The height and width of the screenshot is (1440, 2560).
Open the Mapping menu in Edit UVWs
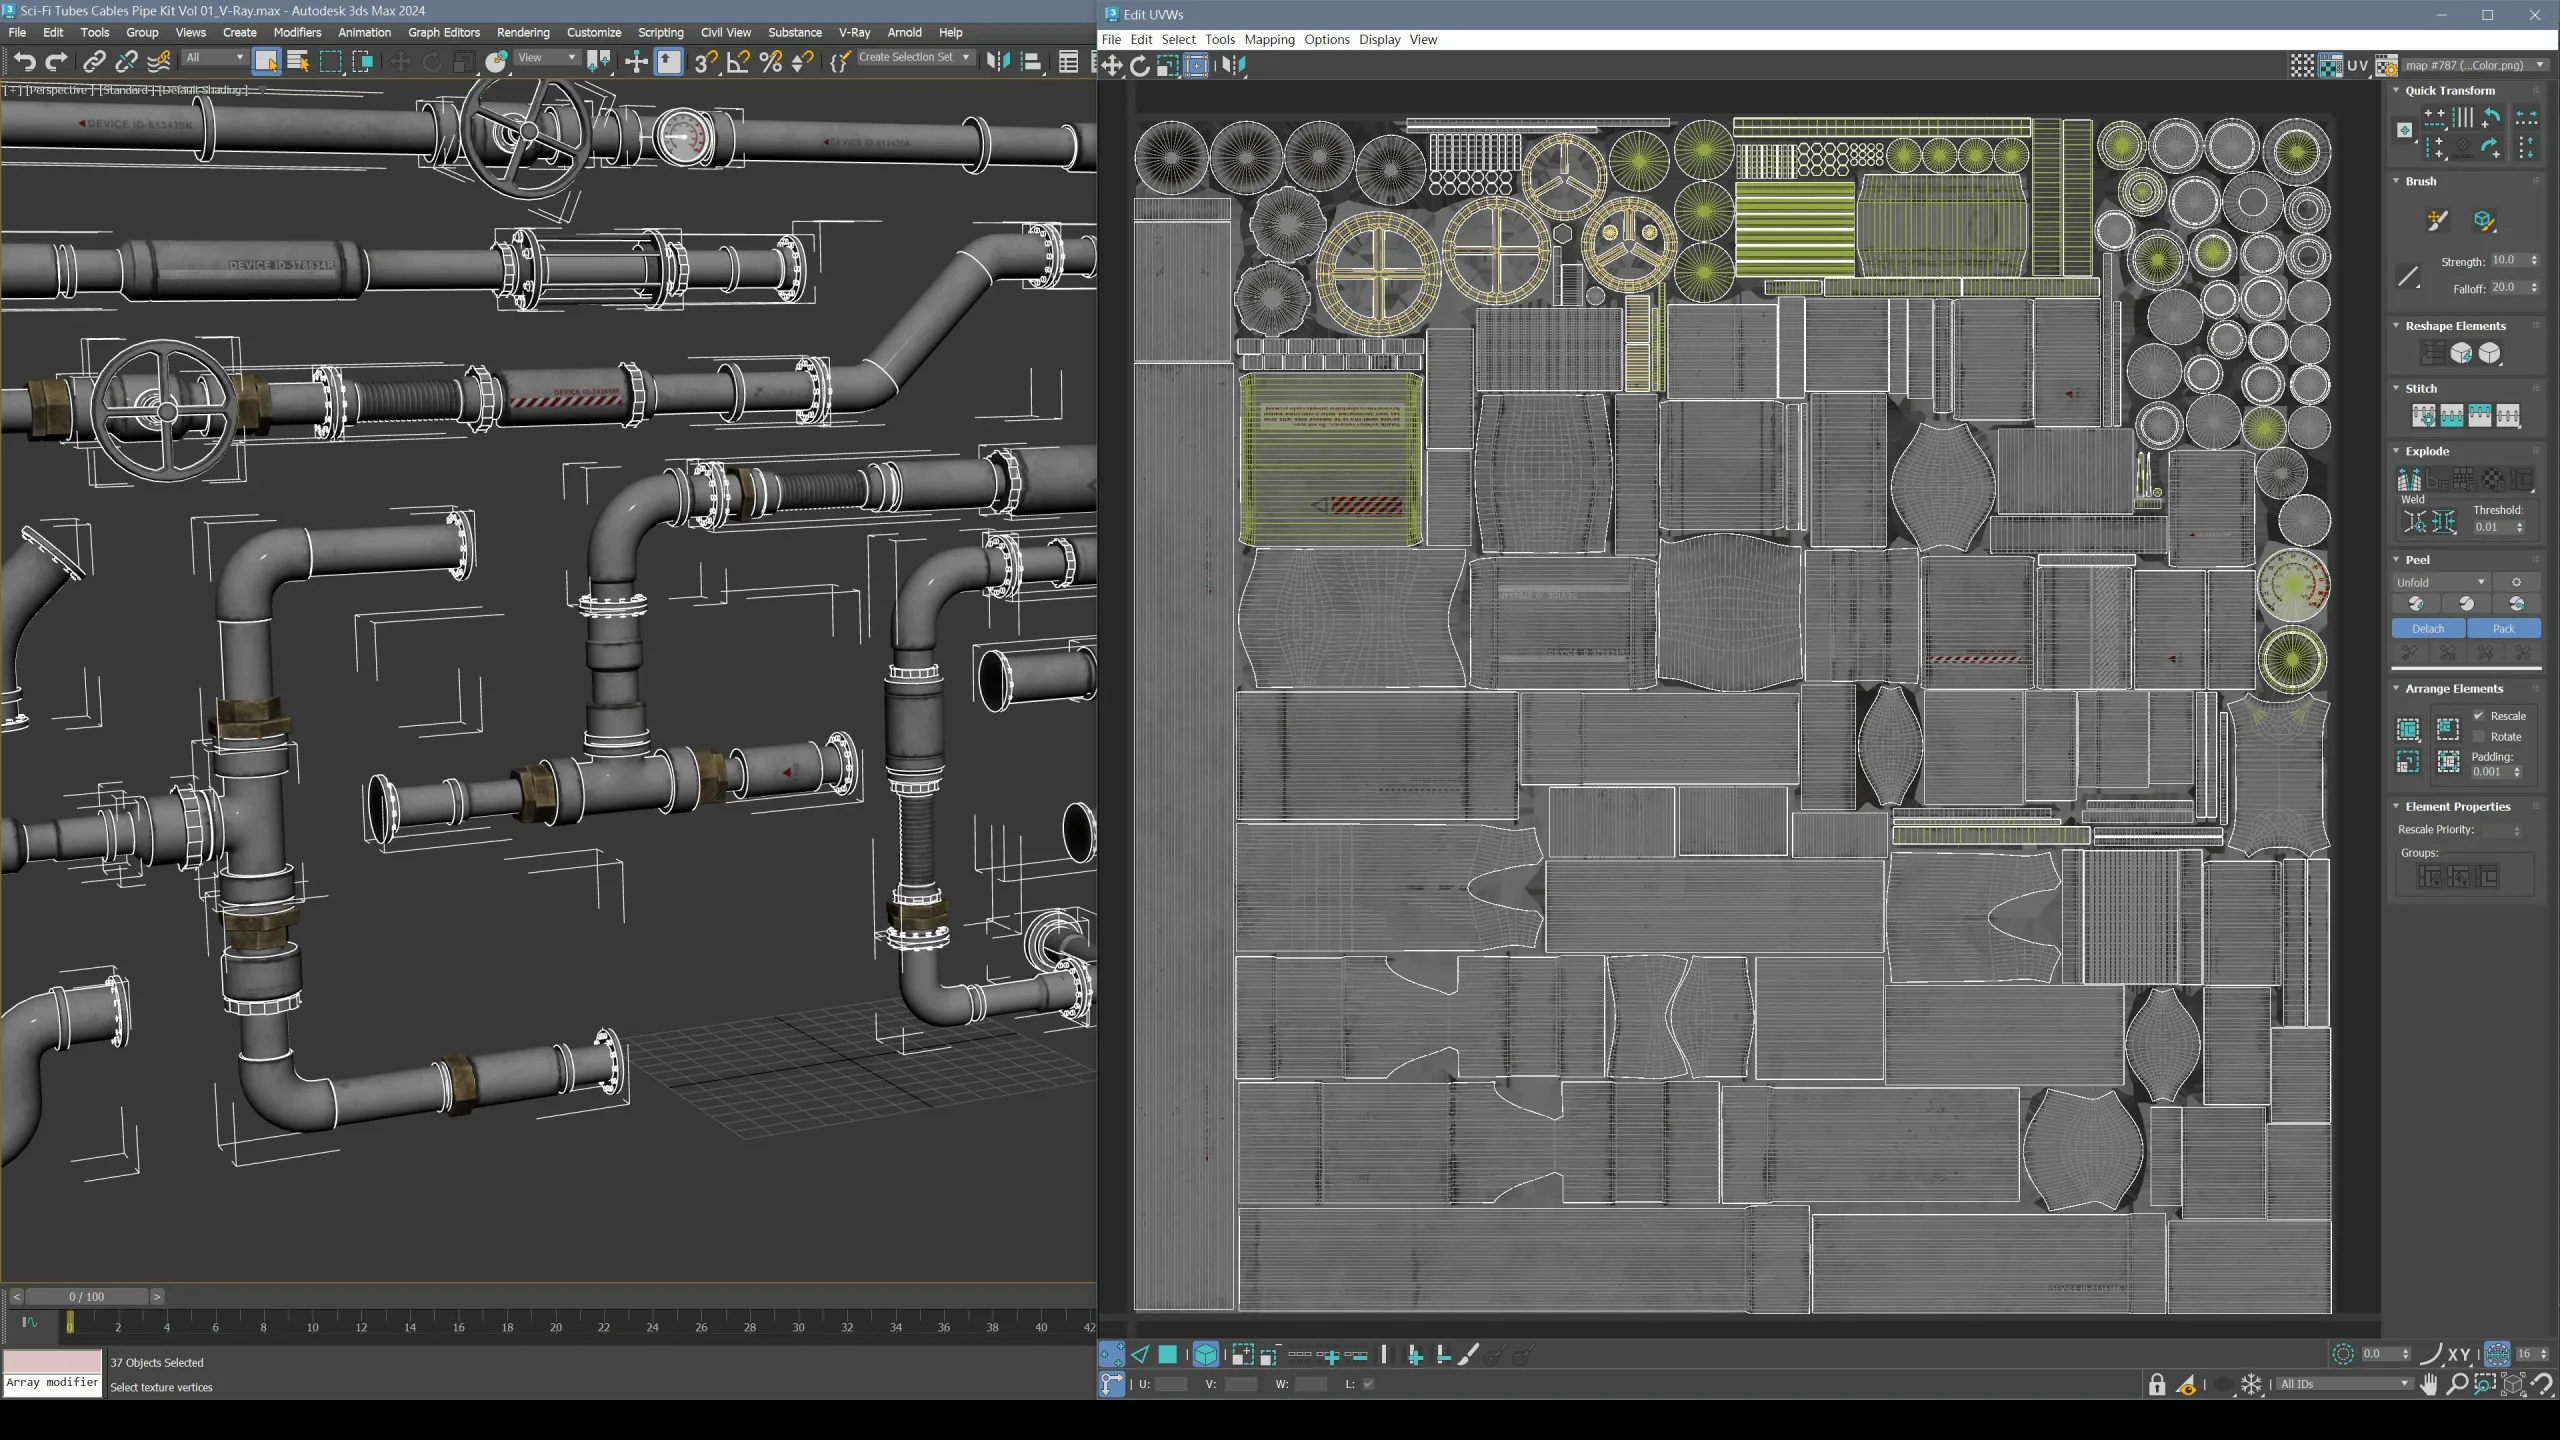click(x=1270, y=39)
